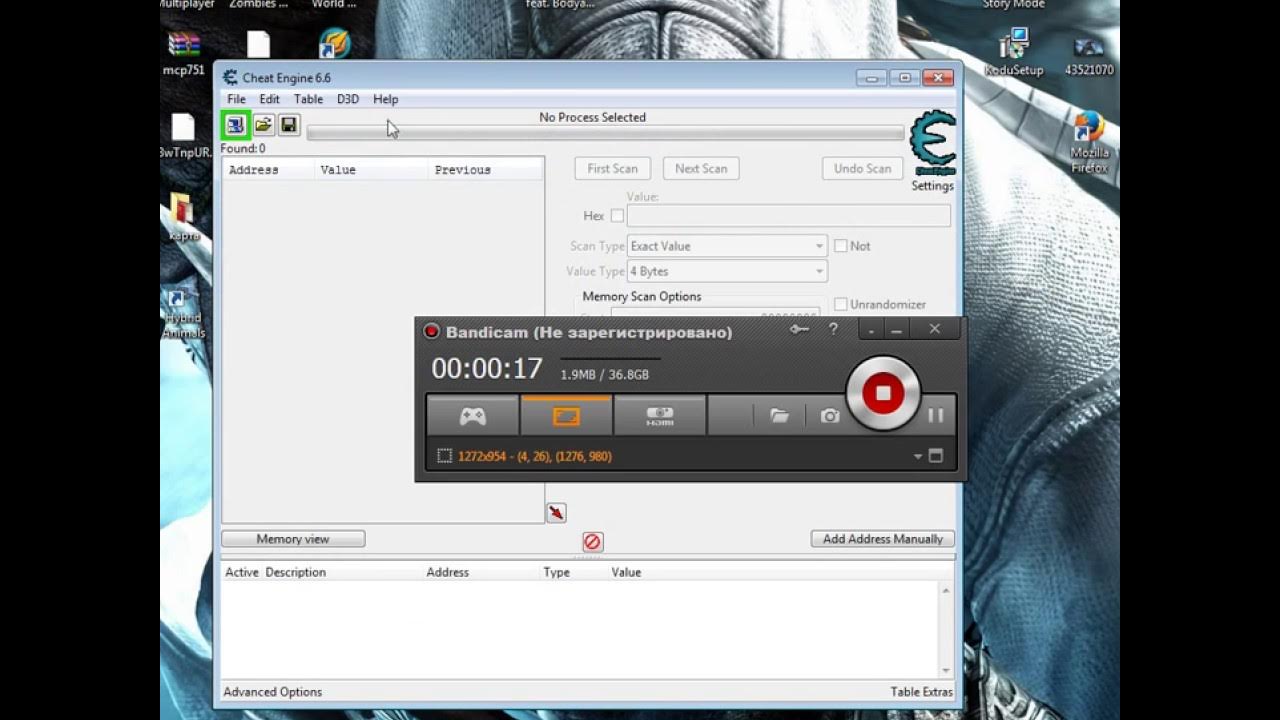Click the scan progress bar under No Process Selected
This screenshot has height=720, width=1280.
click(x=605, y=133)
